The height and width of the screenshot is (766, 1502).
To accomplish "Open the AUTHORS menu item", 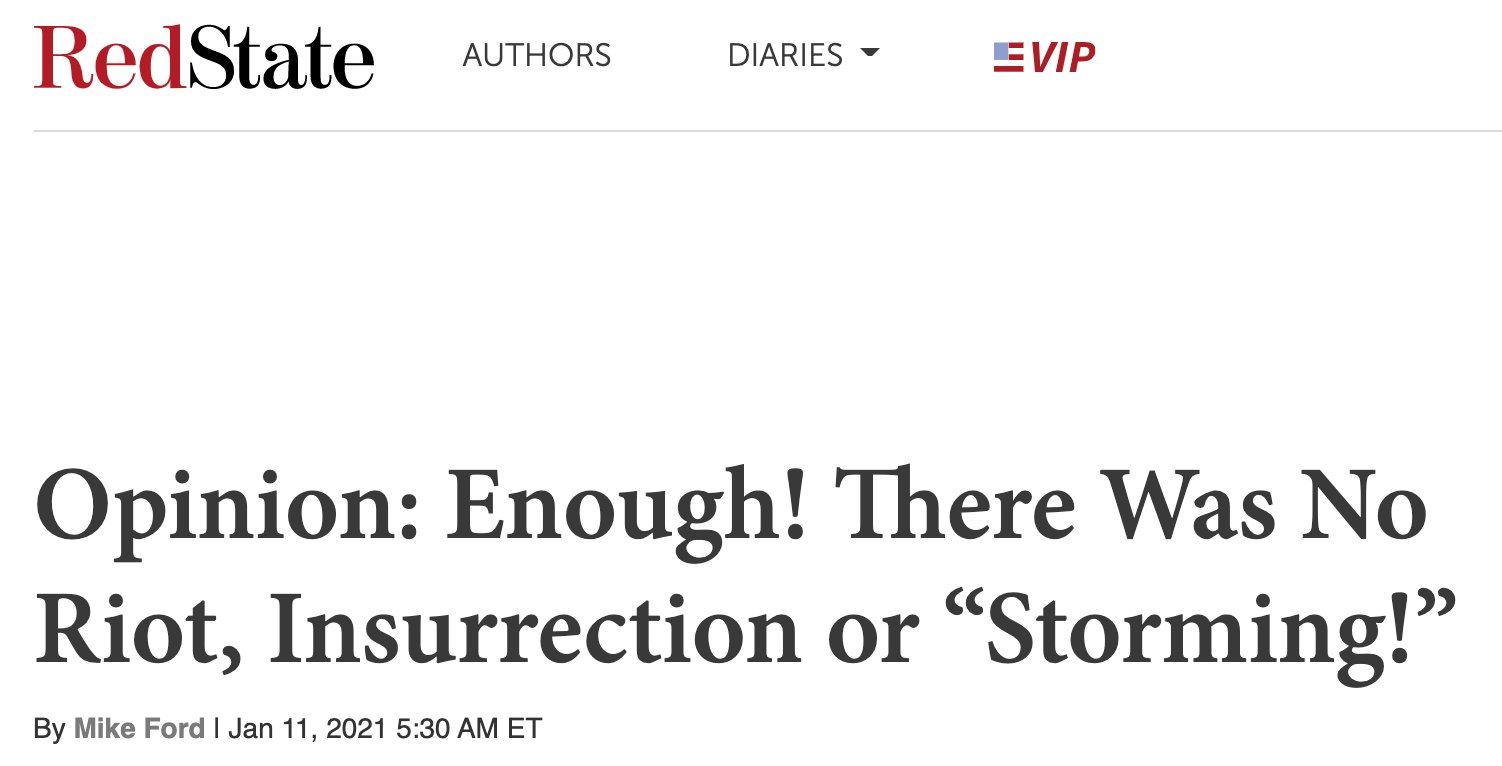I will [537, 56].
